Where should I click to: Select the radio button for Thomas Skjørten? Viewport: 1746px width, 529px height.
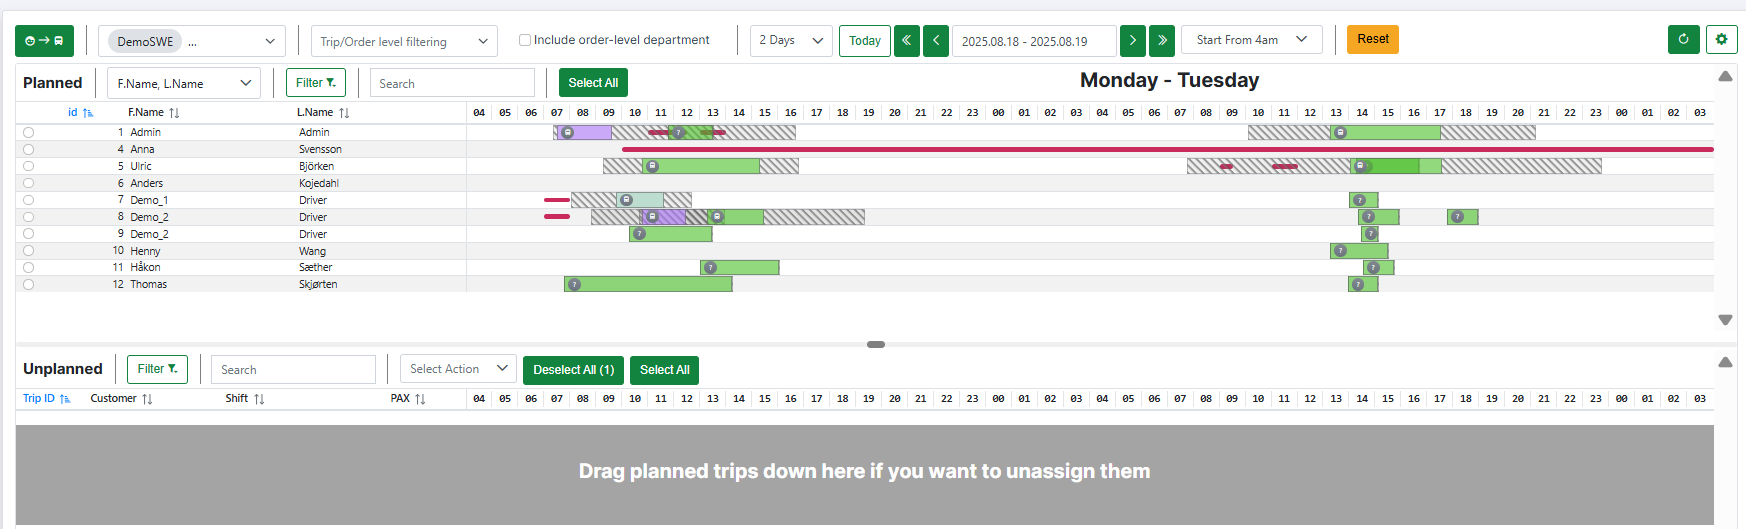click(x=28, y=285)
